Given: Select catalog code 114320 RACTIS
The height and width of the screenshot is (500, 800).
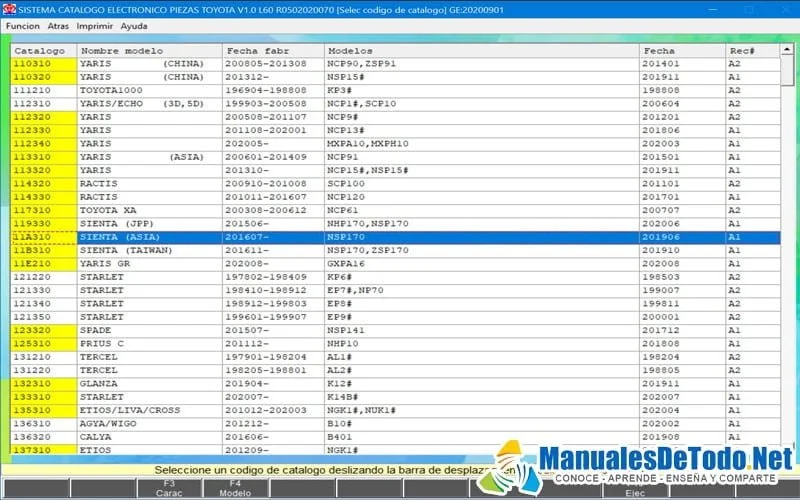Looking at the screenshot, I should pyautogui.click(x=44, y=184).
